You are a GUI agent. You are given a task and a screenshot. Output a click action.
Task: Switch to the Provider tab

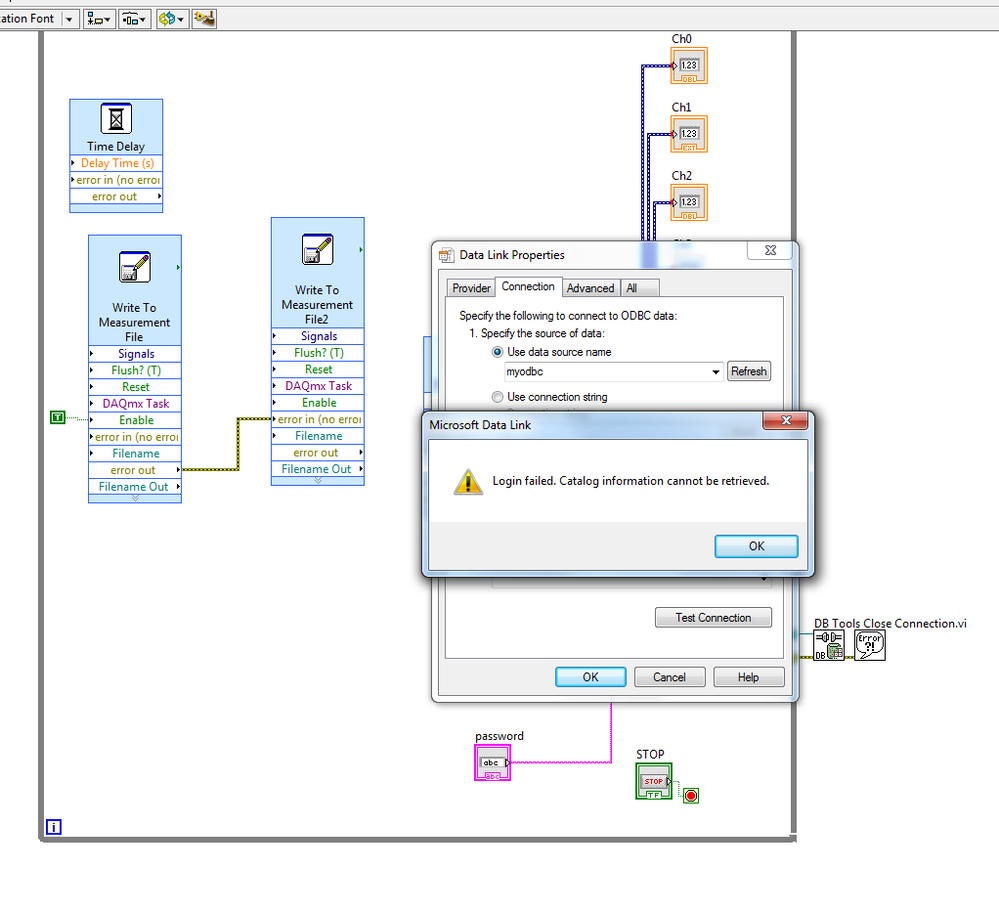(471, 288)
